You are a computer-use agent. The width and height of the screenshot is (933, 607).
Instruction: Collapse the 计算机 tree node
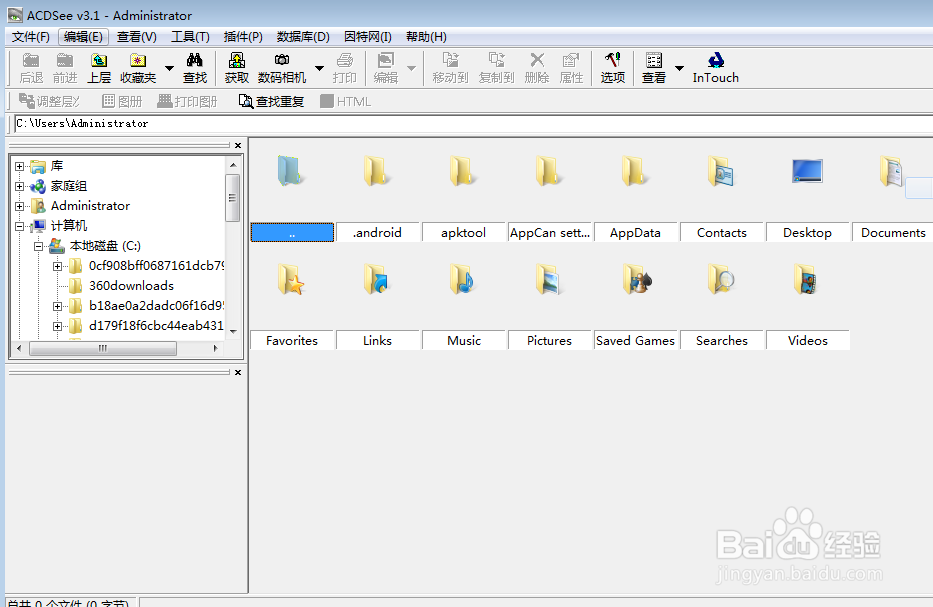point(20,226)
